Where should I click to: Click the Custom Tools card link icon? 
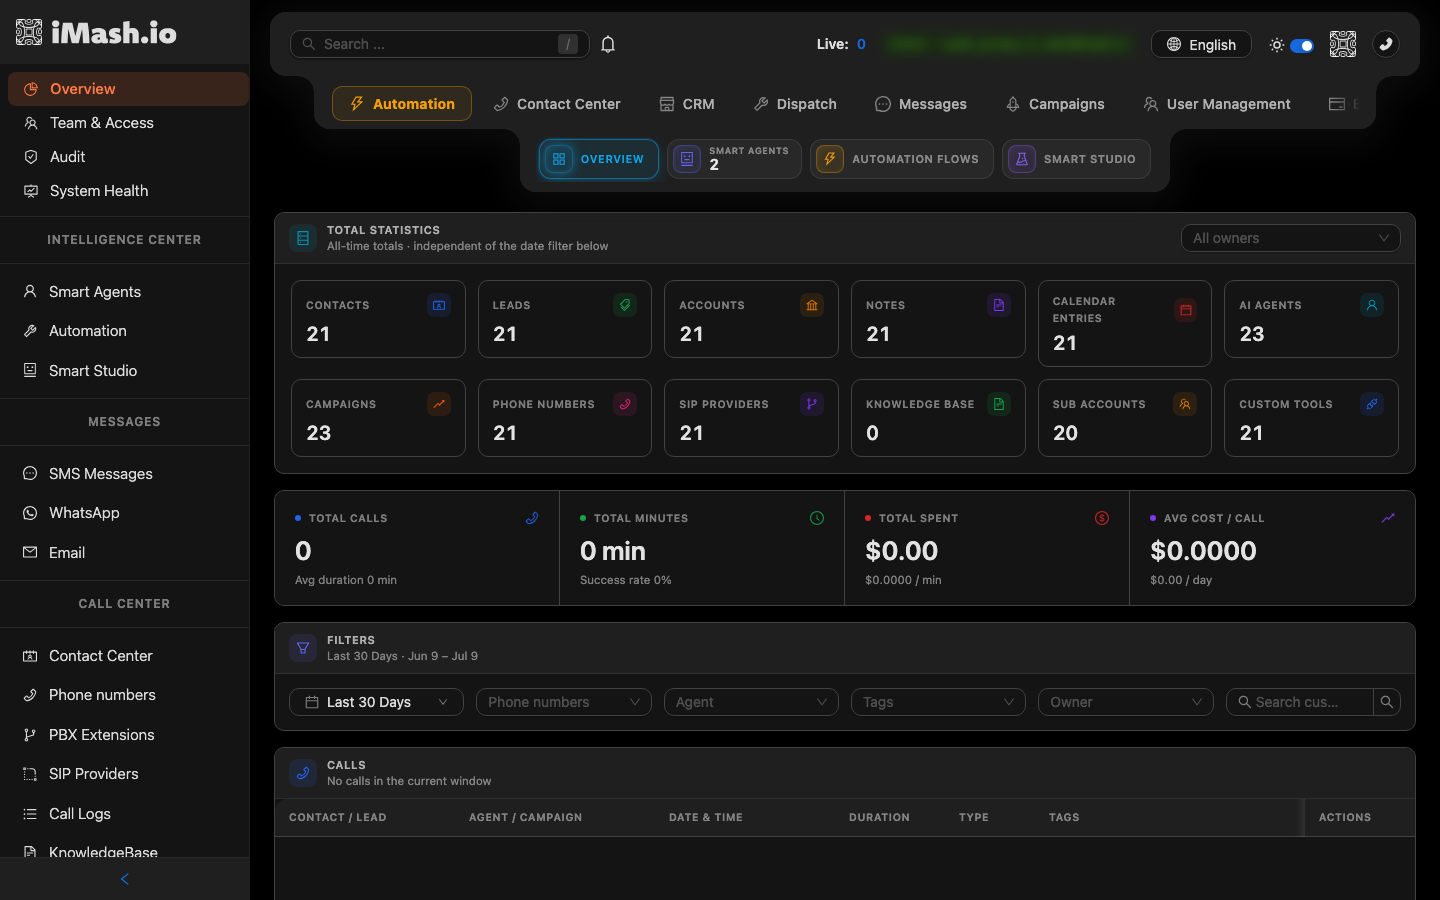tap(1372, 404)
